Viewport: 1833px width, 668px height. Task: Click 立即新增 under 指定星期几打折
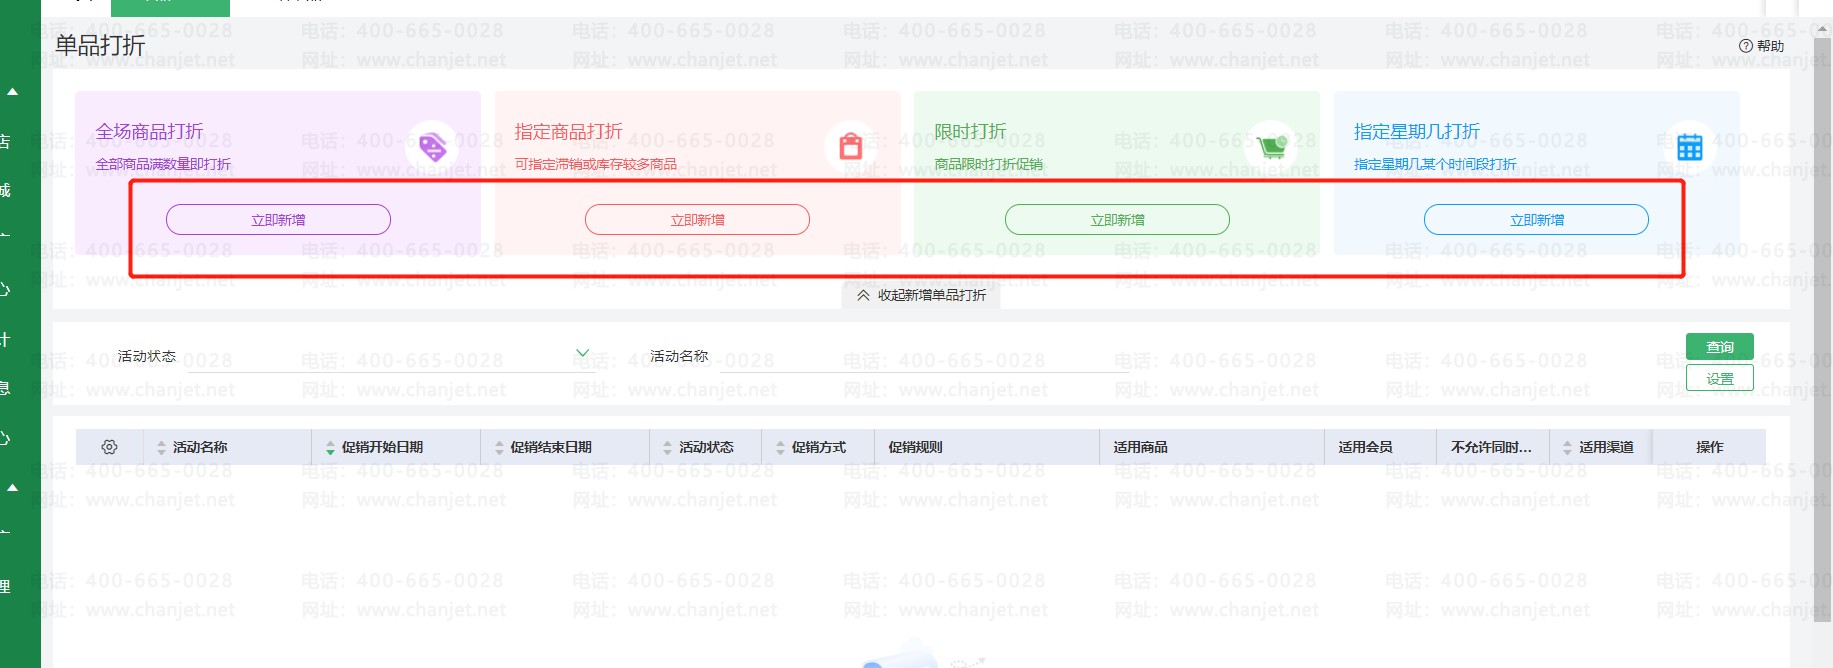[1536, 220]
